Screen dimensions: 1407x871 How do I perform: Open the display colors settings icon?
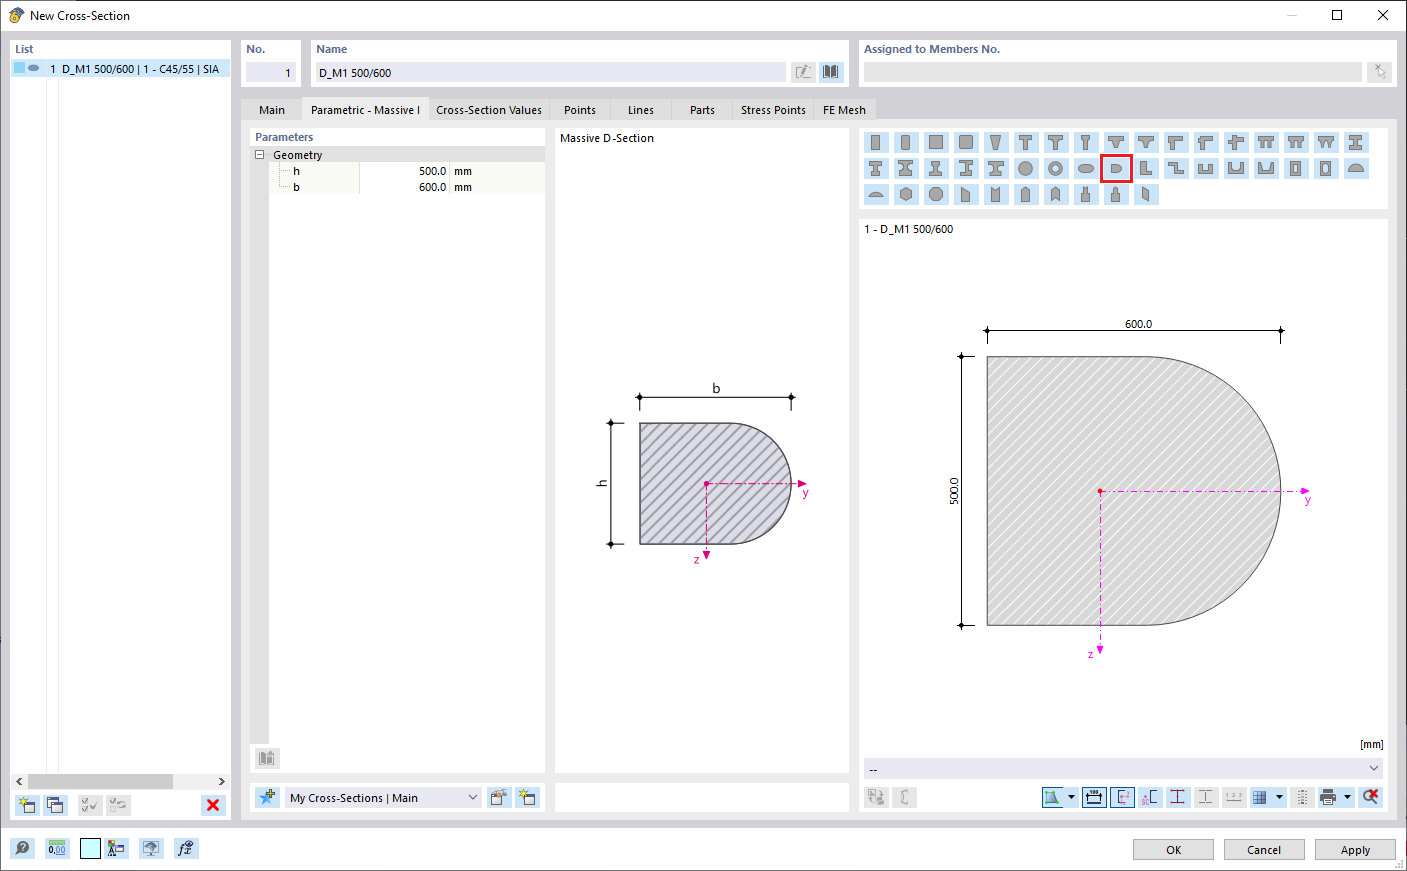pos(116,849)
